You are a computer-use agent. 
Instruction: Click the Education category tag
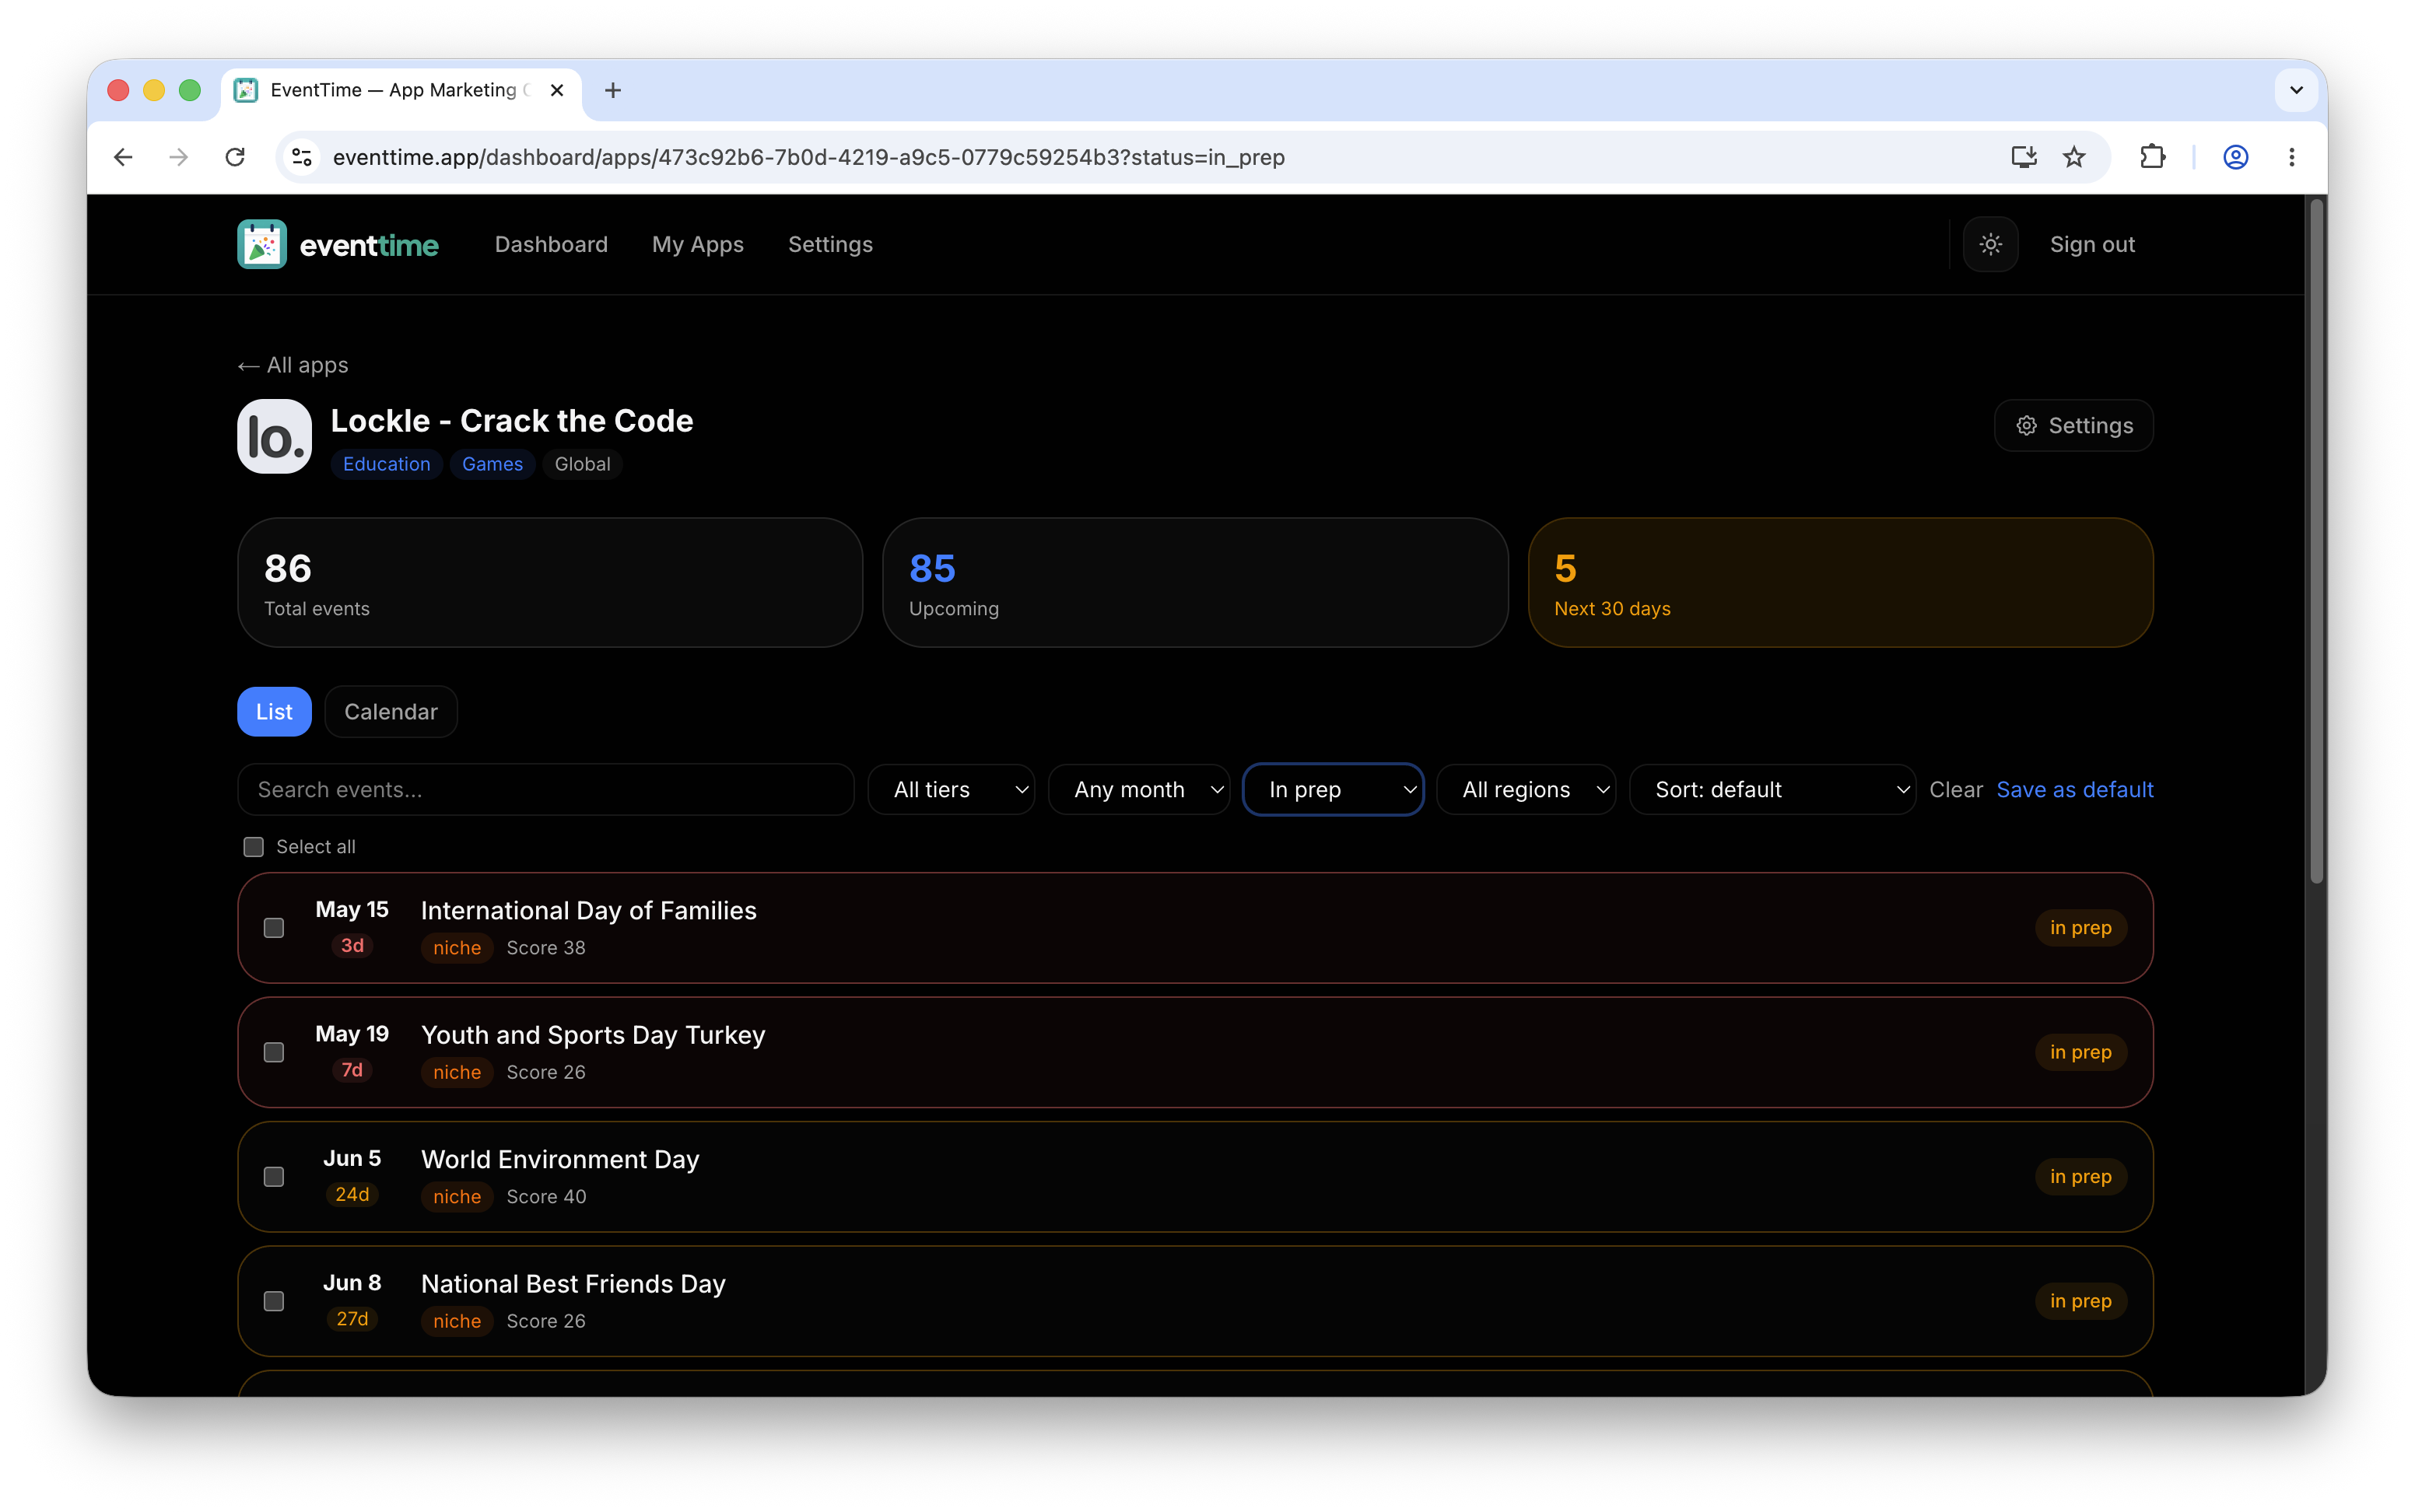click(386, 464)
